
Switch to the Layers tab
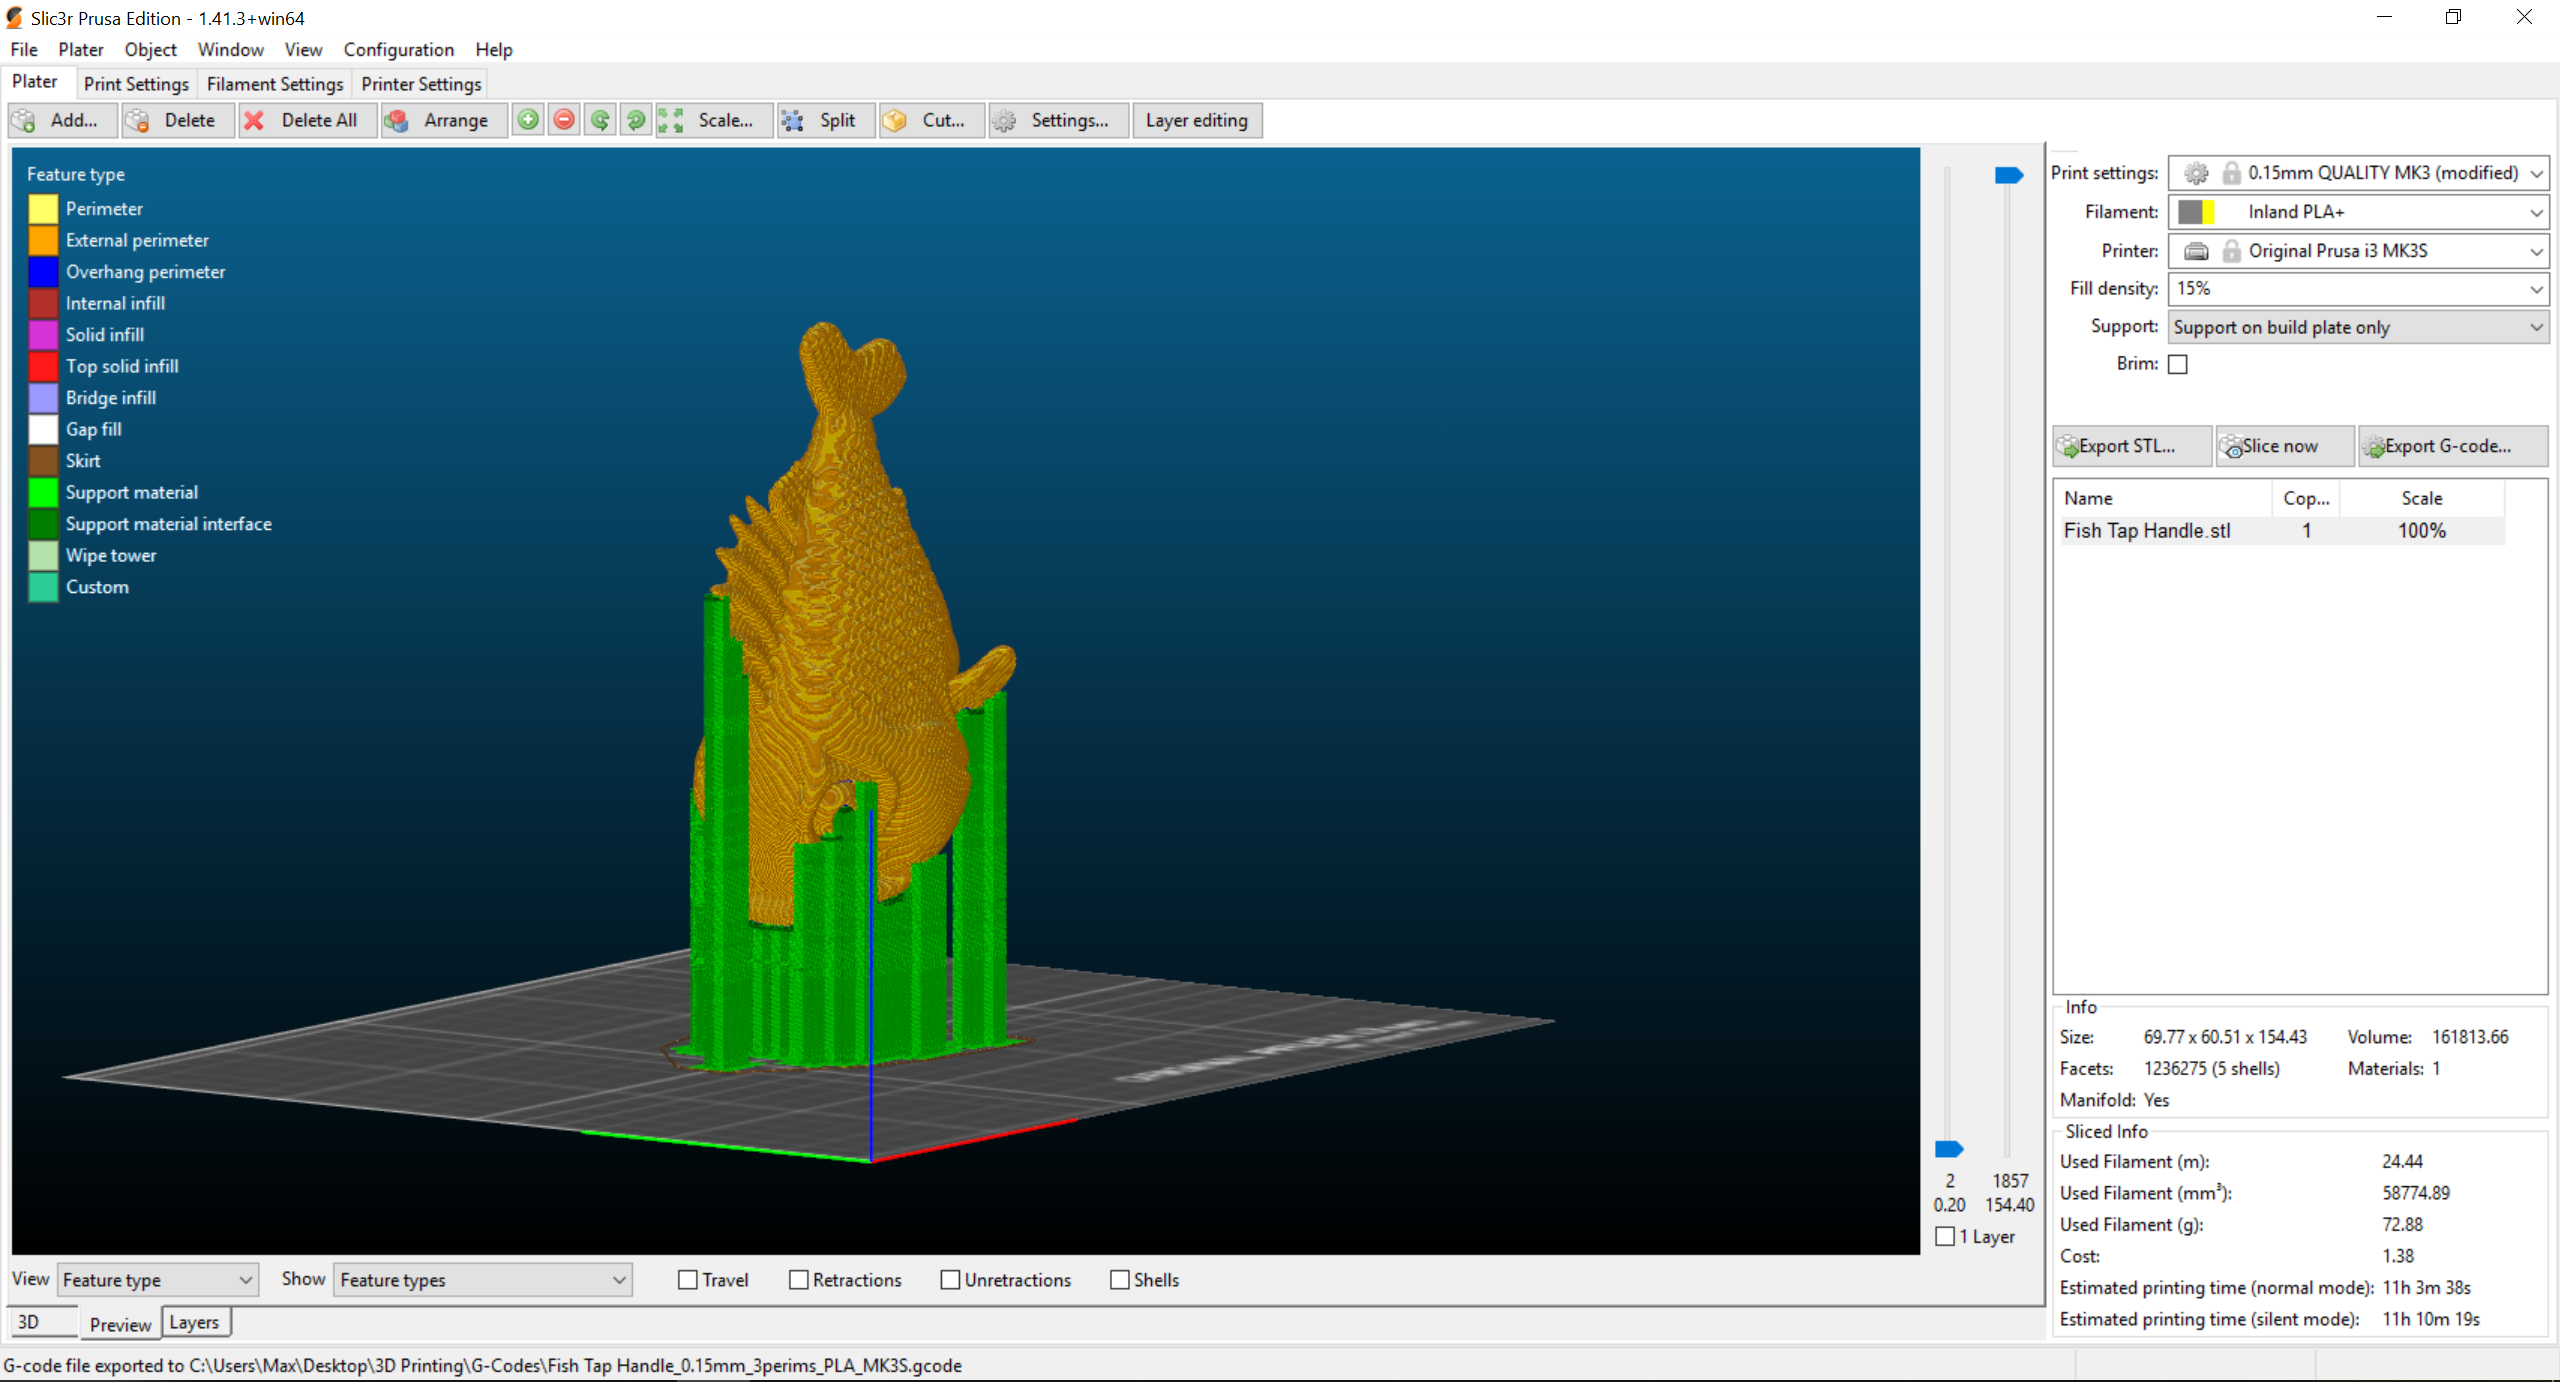195,1322
